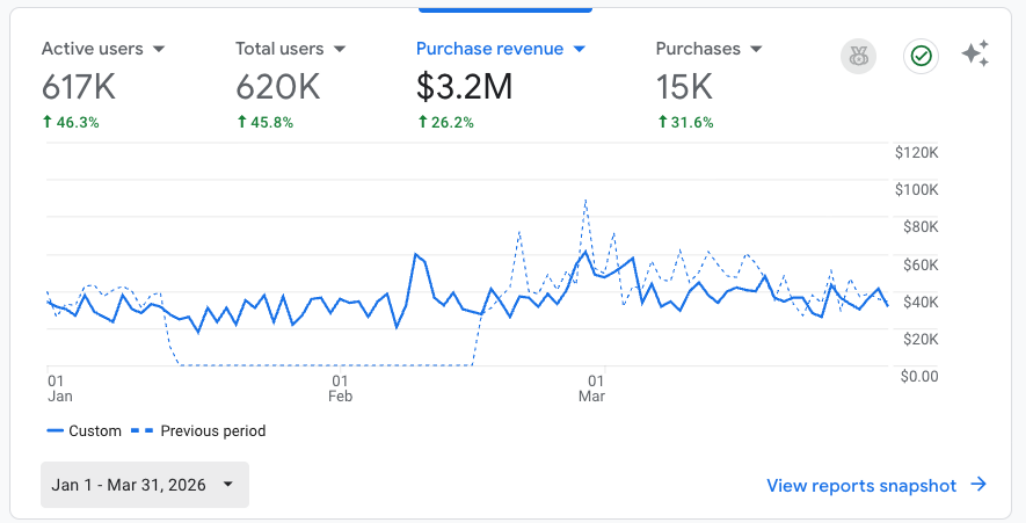Select the Purchase revenue $3.2M card
The image size is (1026, 523).
pyautogui.click(x=501, y=84)
